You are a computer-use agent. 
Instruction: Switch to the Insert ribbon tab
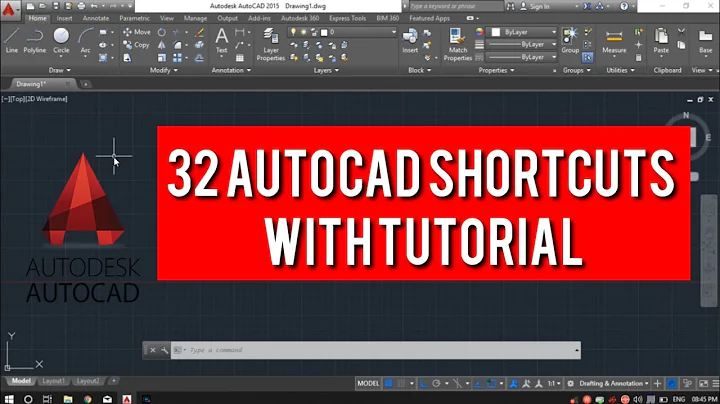64,18
